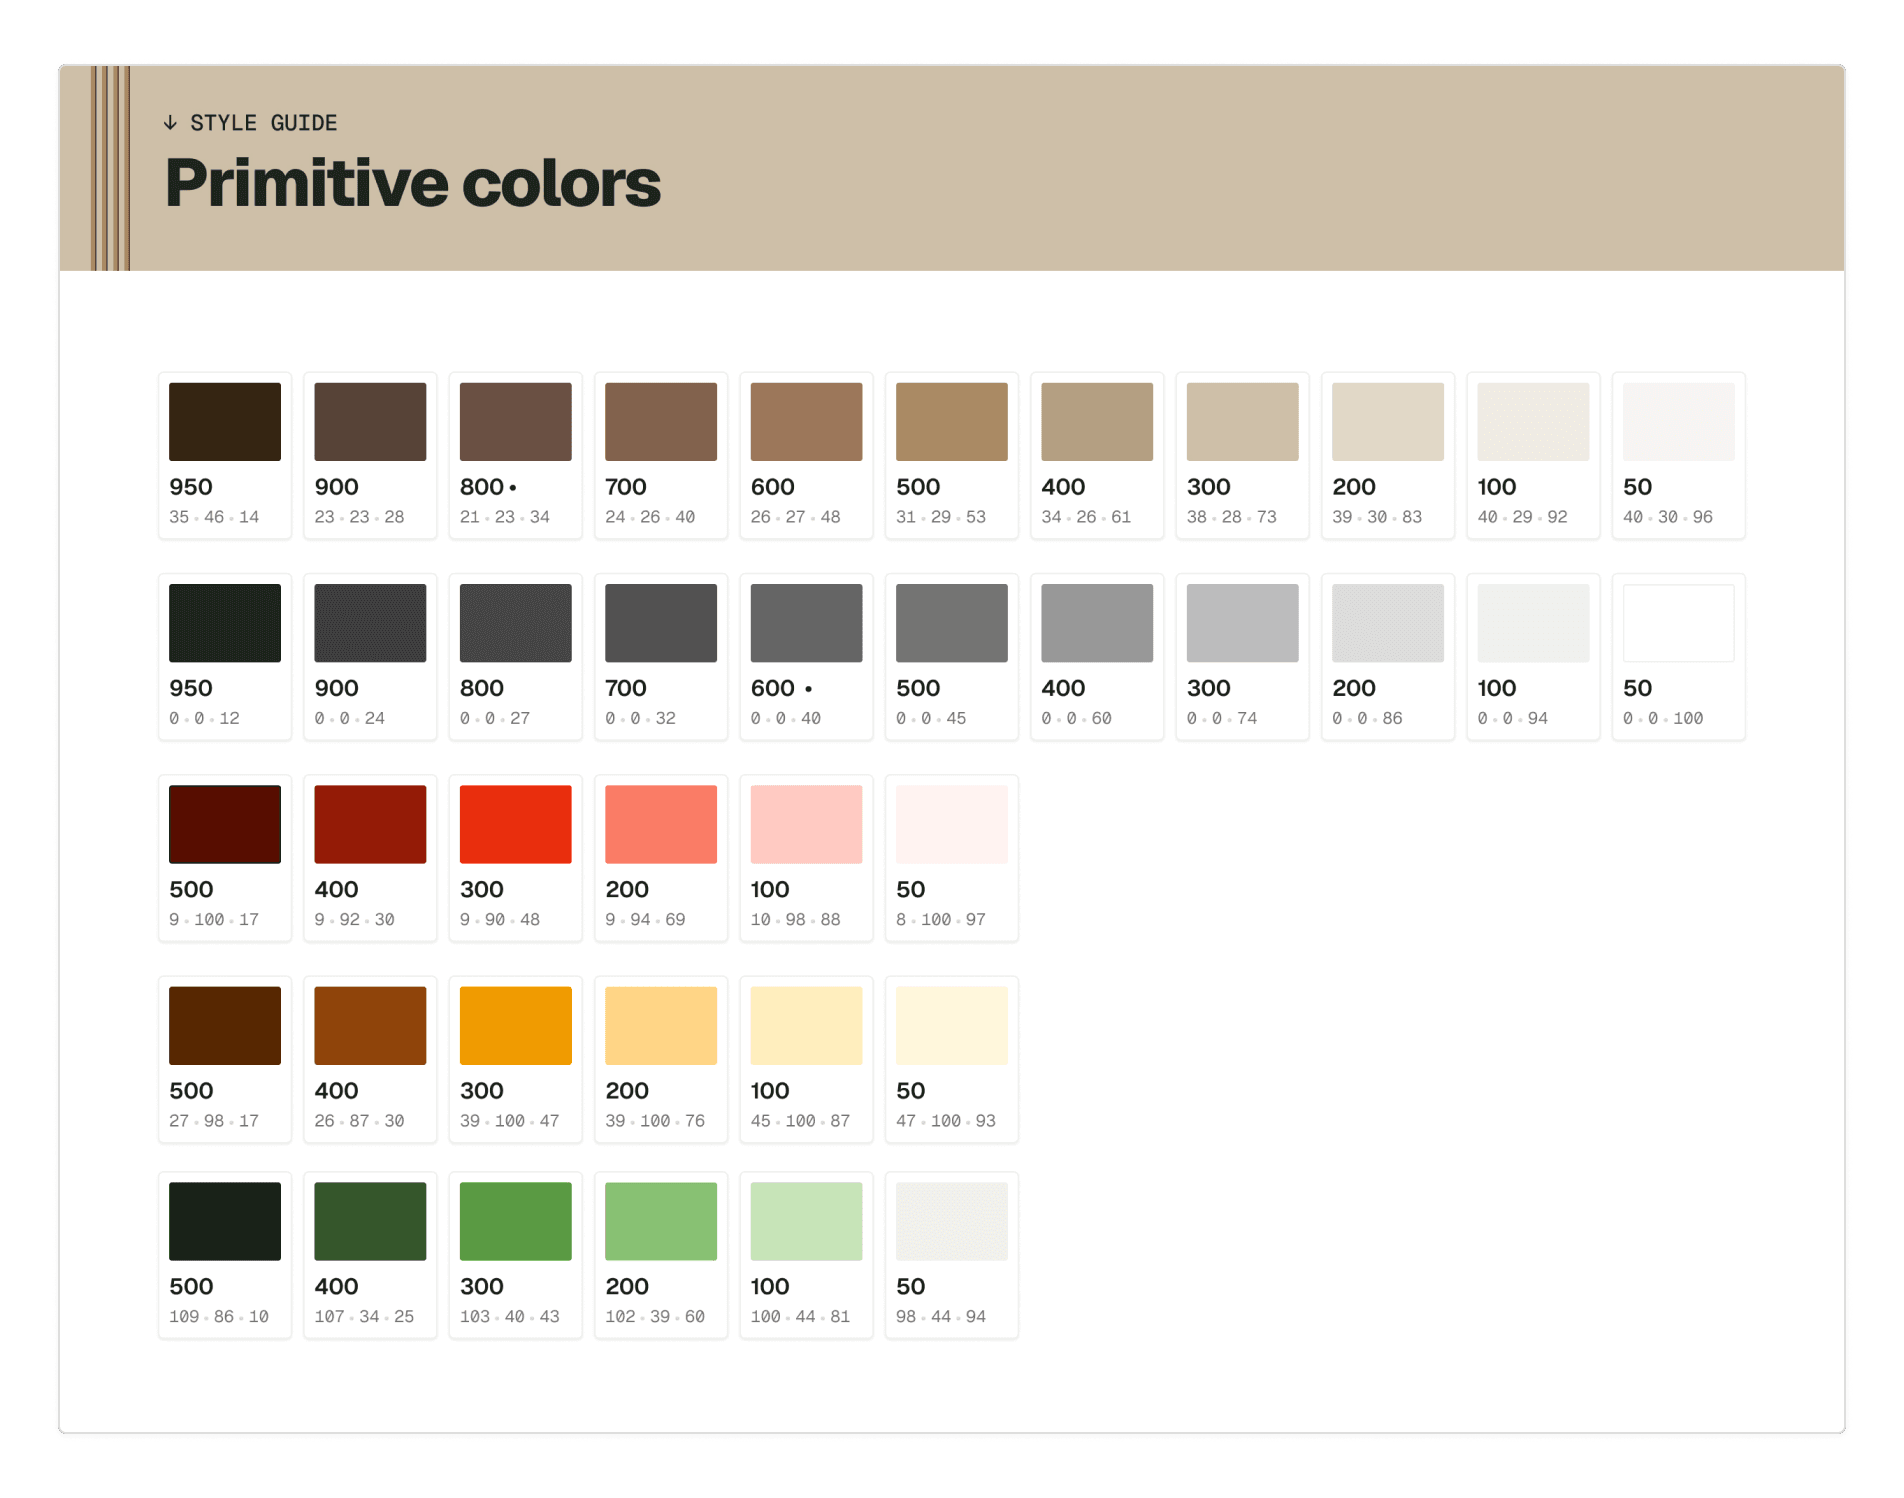This screenshot has width=1904, height=1498.
Task: Pick the dark green 500 swatch
Action: [224, 1220]
